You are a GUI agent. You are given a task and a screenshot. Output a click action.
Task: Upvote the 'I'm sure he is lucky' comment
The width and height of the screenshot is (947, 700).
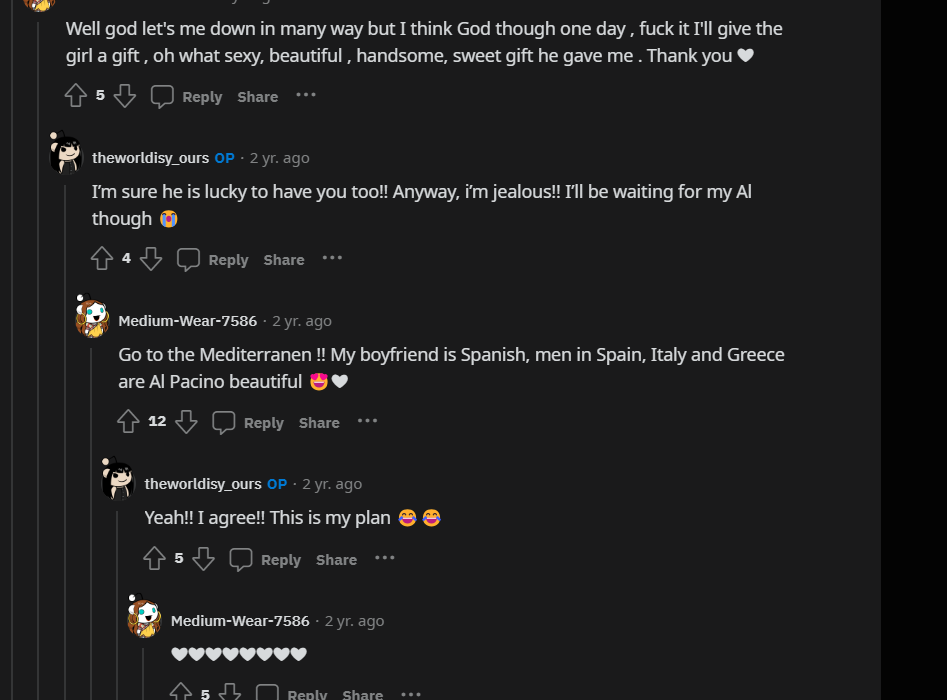click(102, 258)
